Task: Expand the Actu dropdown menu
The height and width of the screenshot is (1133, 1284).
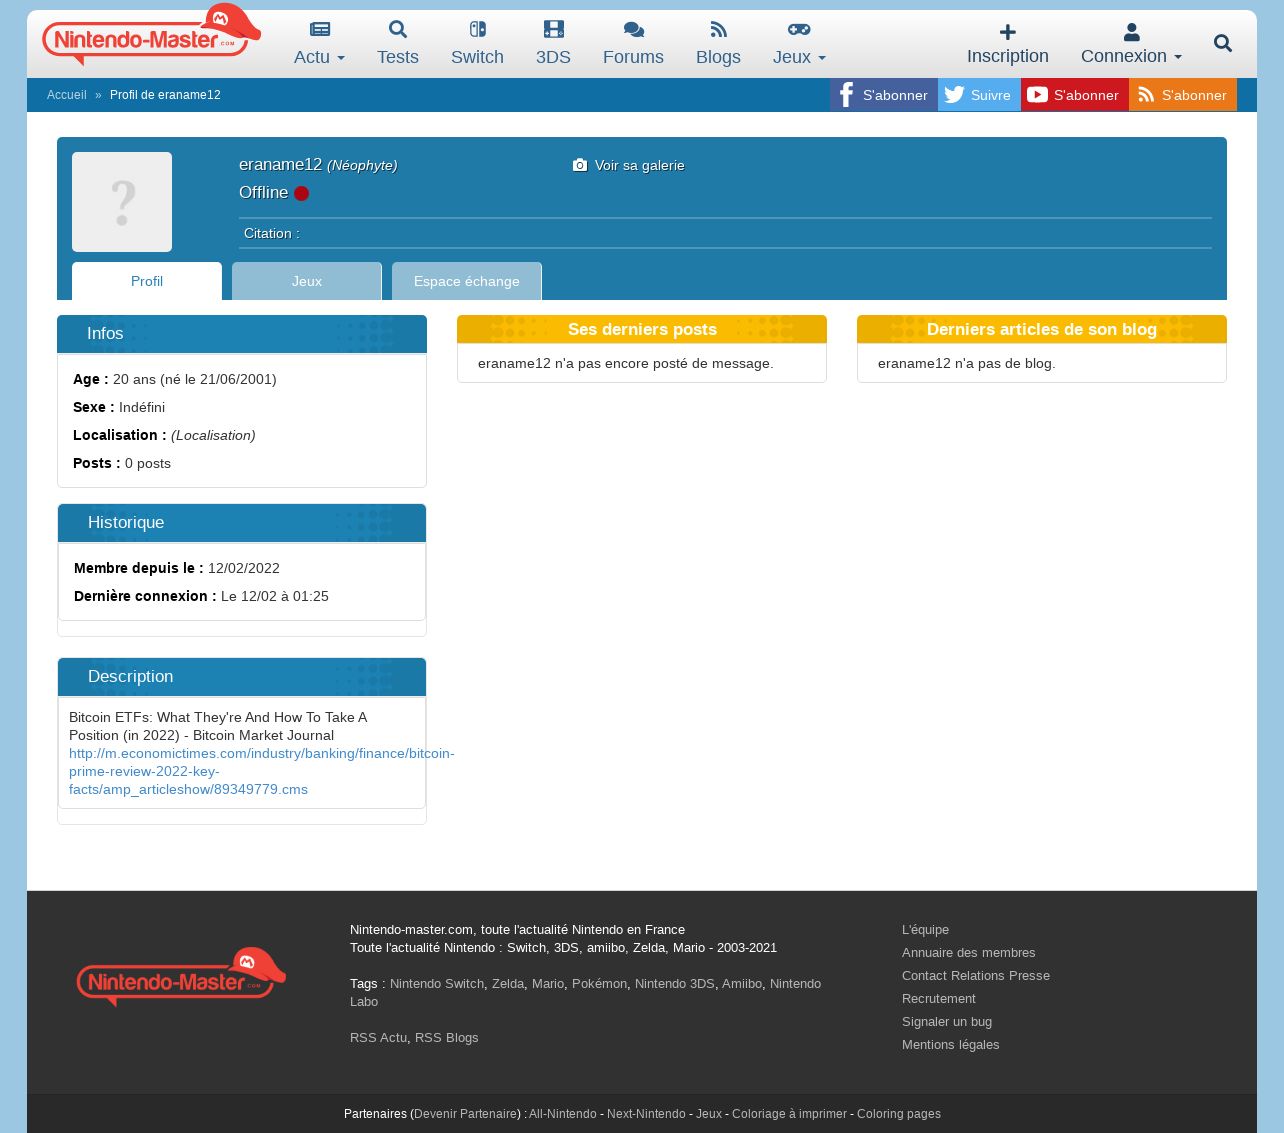Action: coord(319,57)
